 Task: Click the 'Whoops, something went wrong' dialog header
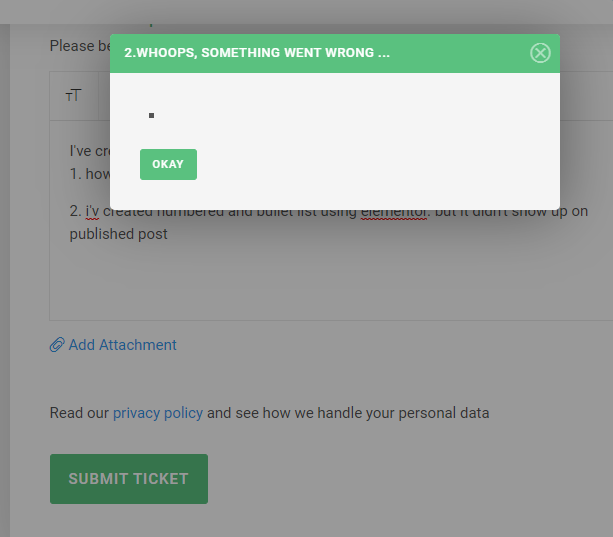pos(335,53)
